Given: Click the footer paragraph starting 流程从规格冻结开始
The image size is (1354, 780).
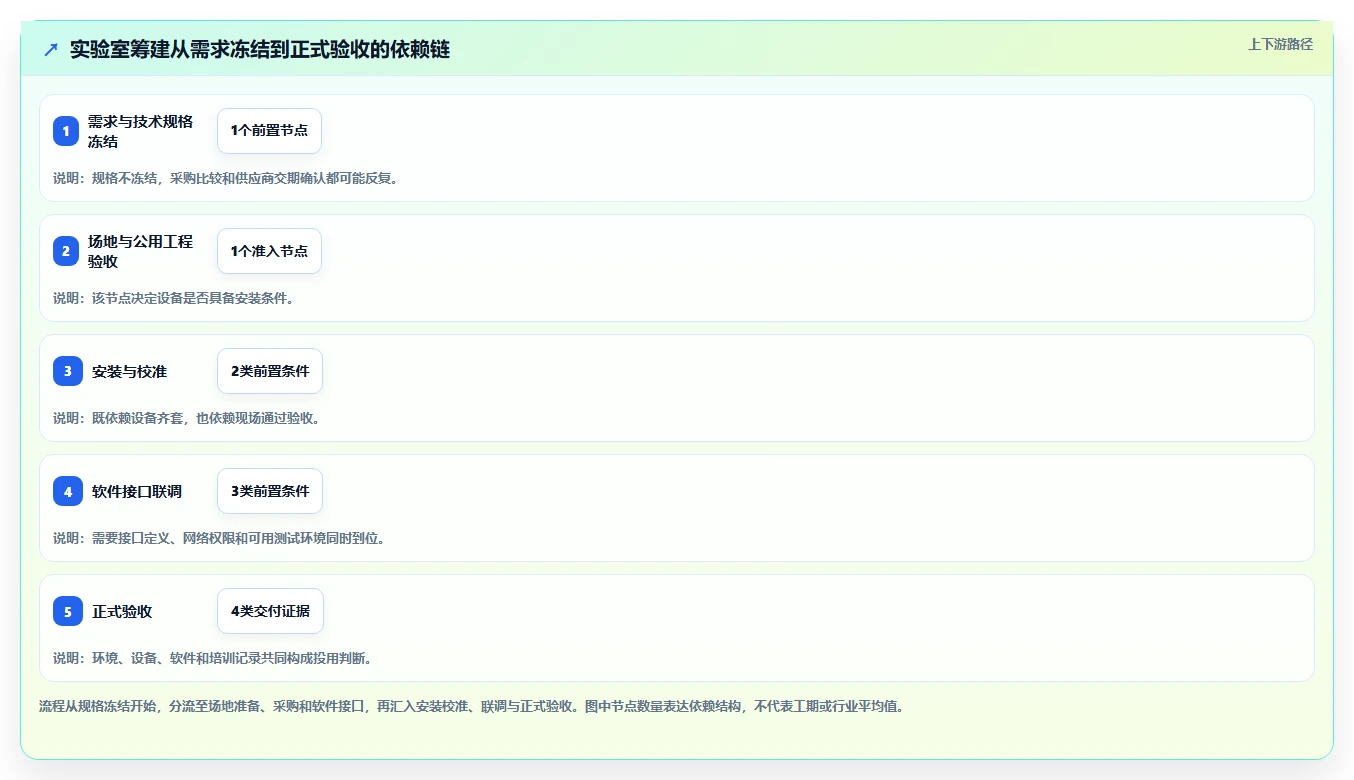Looking at the screenshot, I should 471,706.
